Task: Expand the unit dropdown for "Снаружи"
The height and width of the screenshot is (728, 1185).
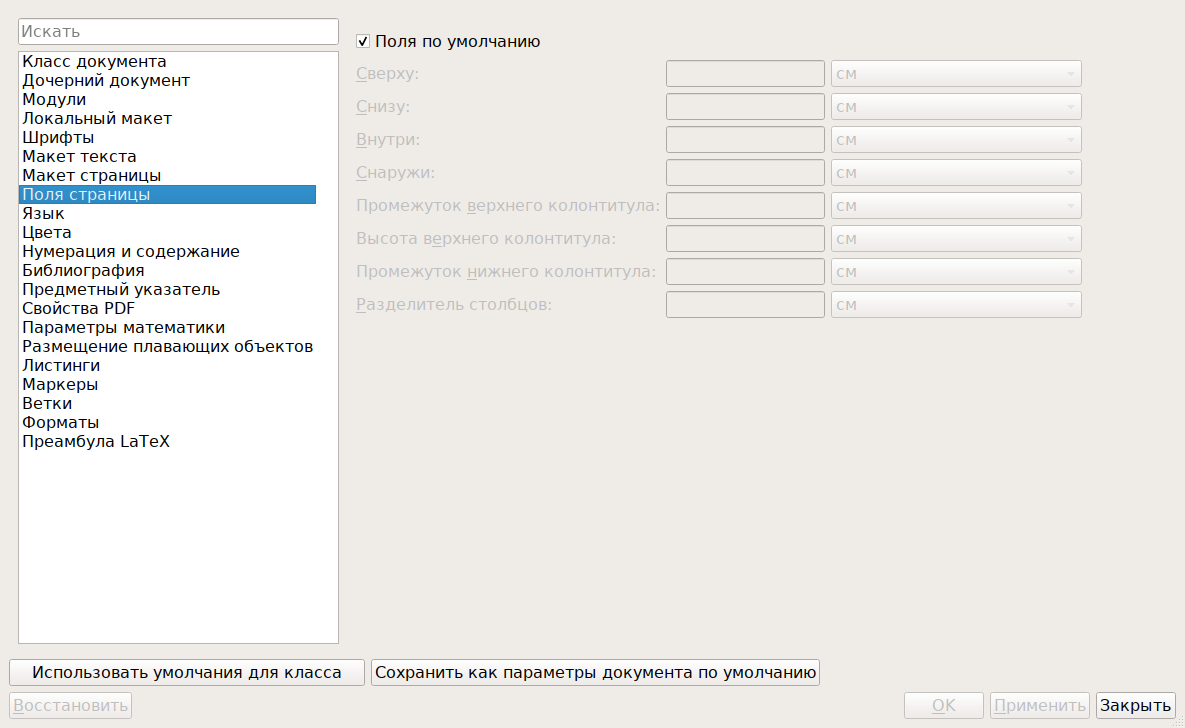Action: pyautogui.click(x=956, y=173)
